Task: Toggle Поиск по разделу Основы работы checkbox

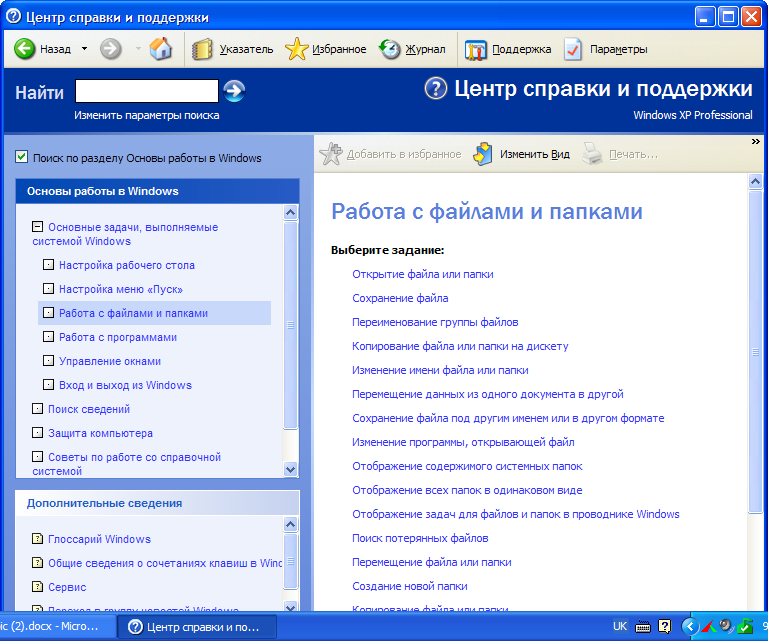Action: [21, 157]
